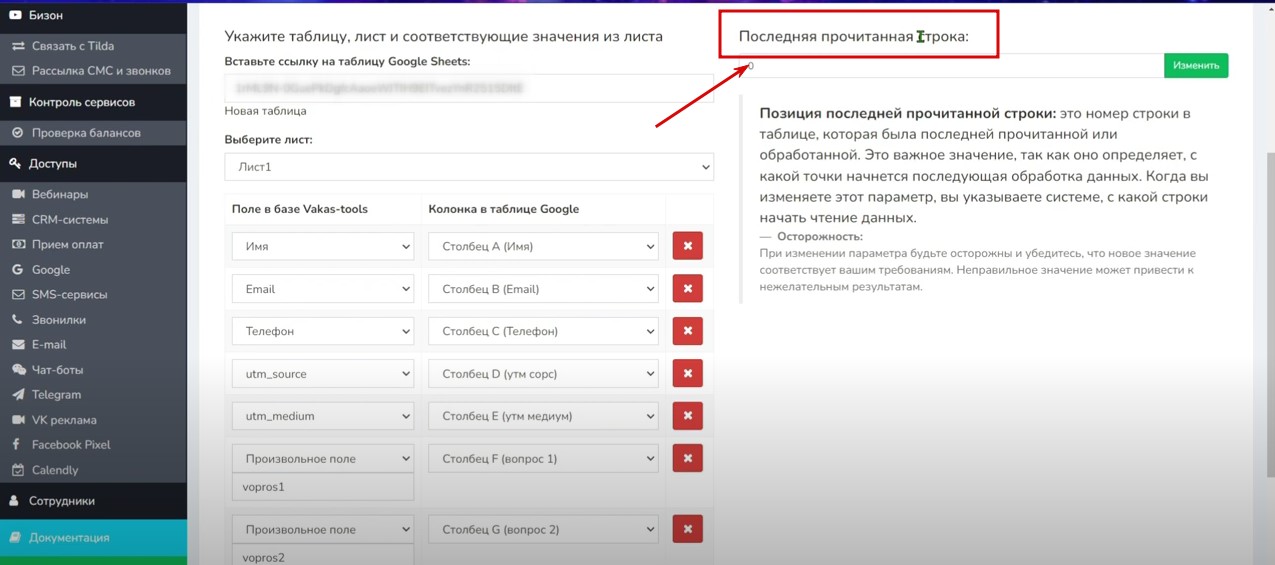Click the Google Sheets link input field
Viewport: 1275px width, 565px height.
pos(468,88)
